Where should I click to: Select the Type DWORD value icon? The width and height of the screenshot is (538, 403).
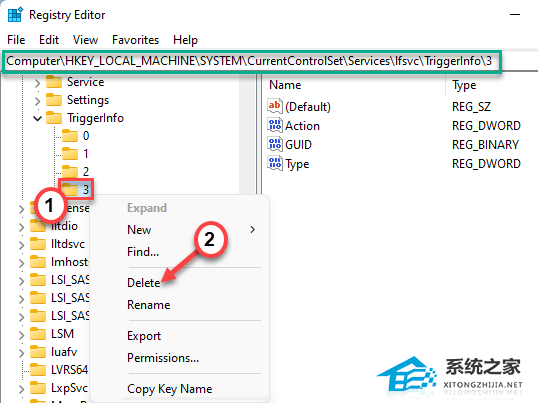274,164
